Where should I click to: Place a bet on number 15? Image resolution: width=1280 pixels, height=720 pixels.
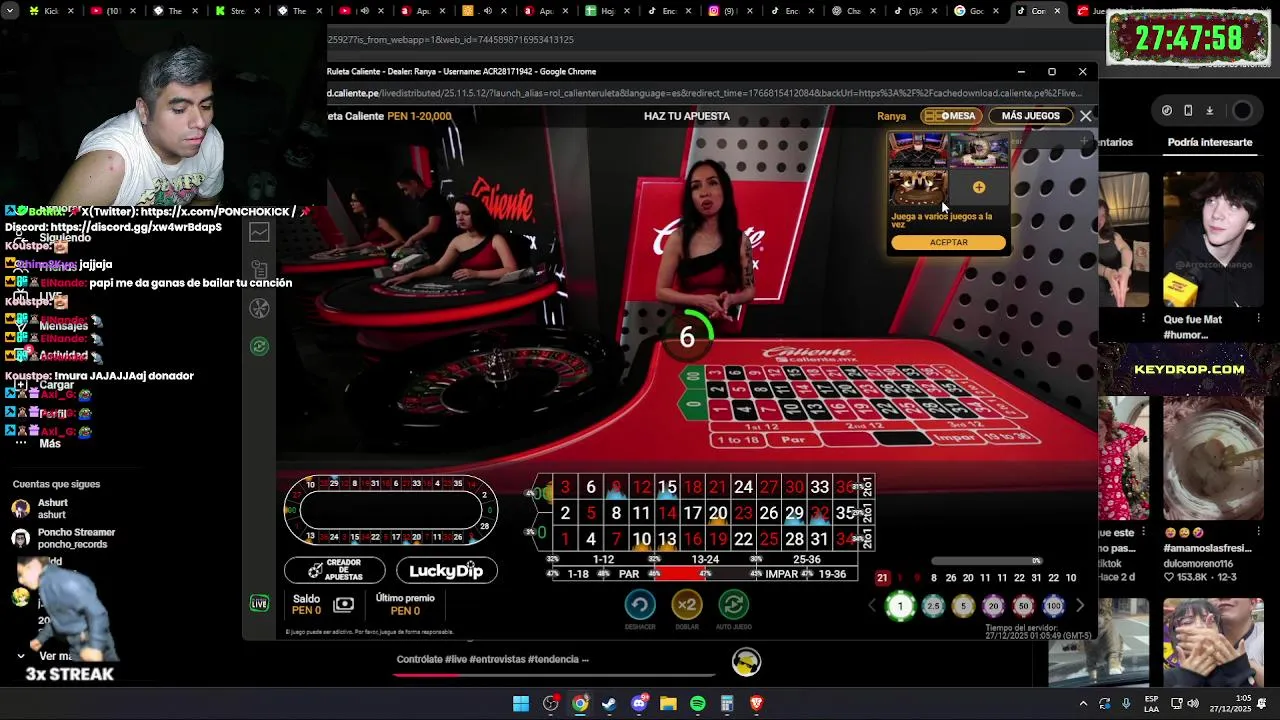(667, 487)
